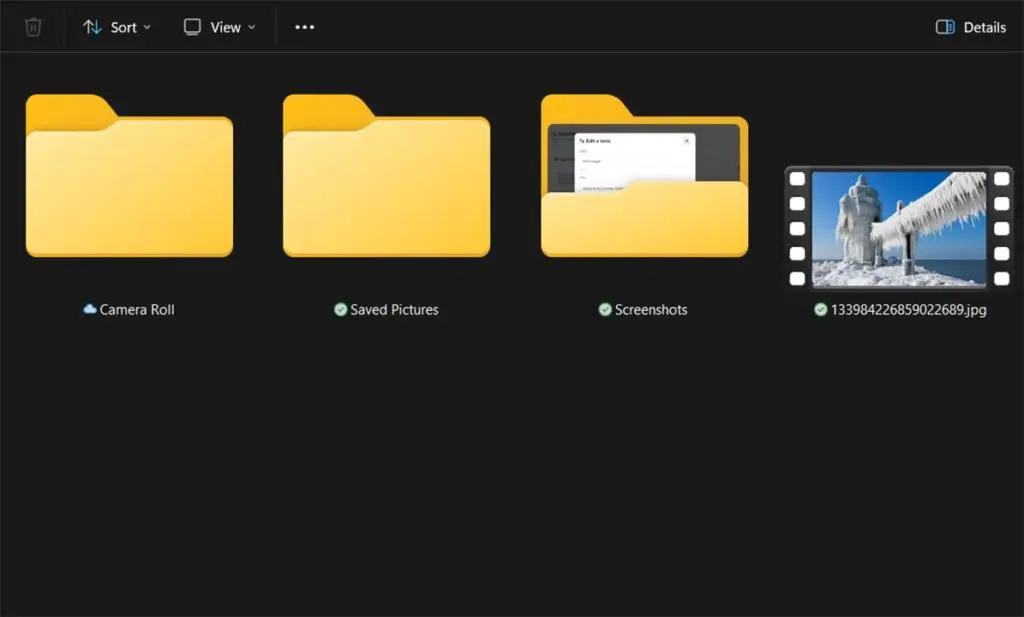Click the Camera Roll label

(x=136, y=309)
